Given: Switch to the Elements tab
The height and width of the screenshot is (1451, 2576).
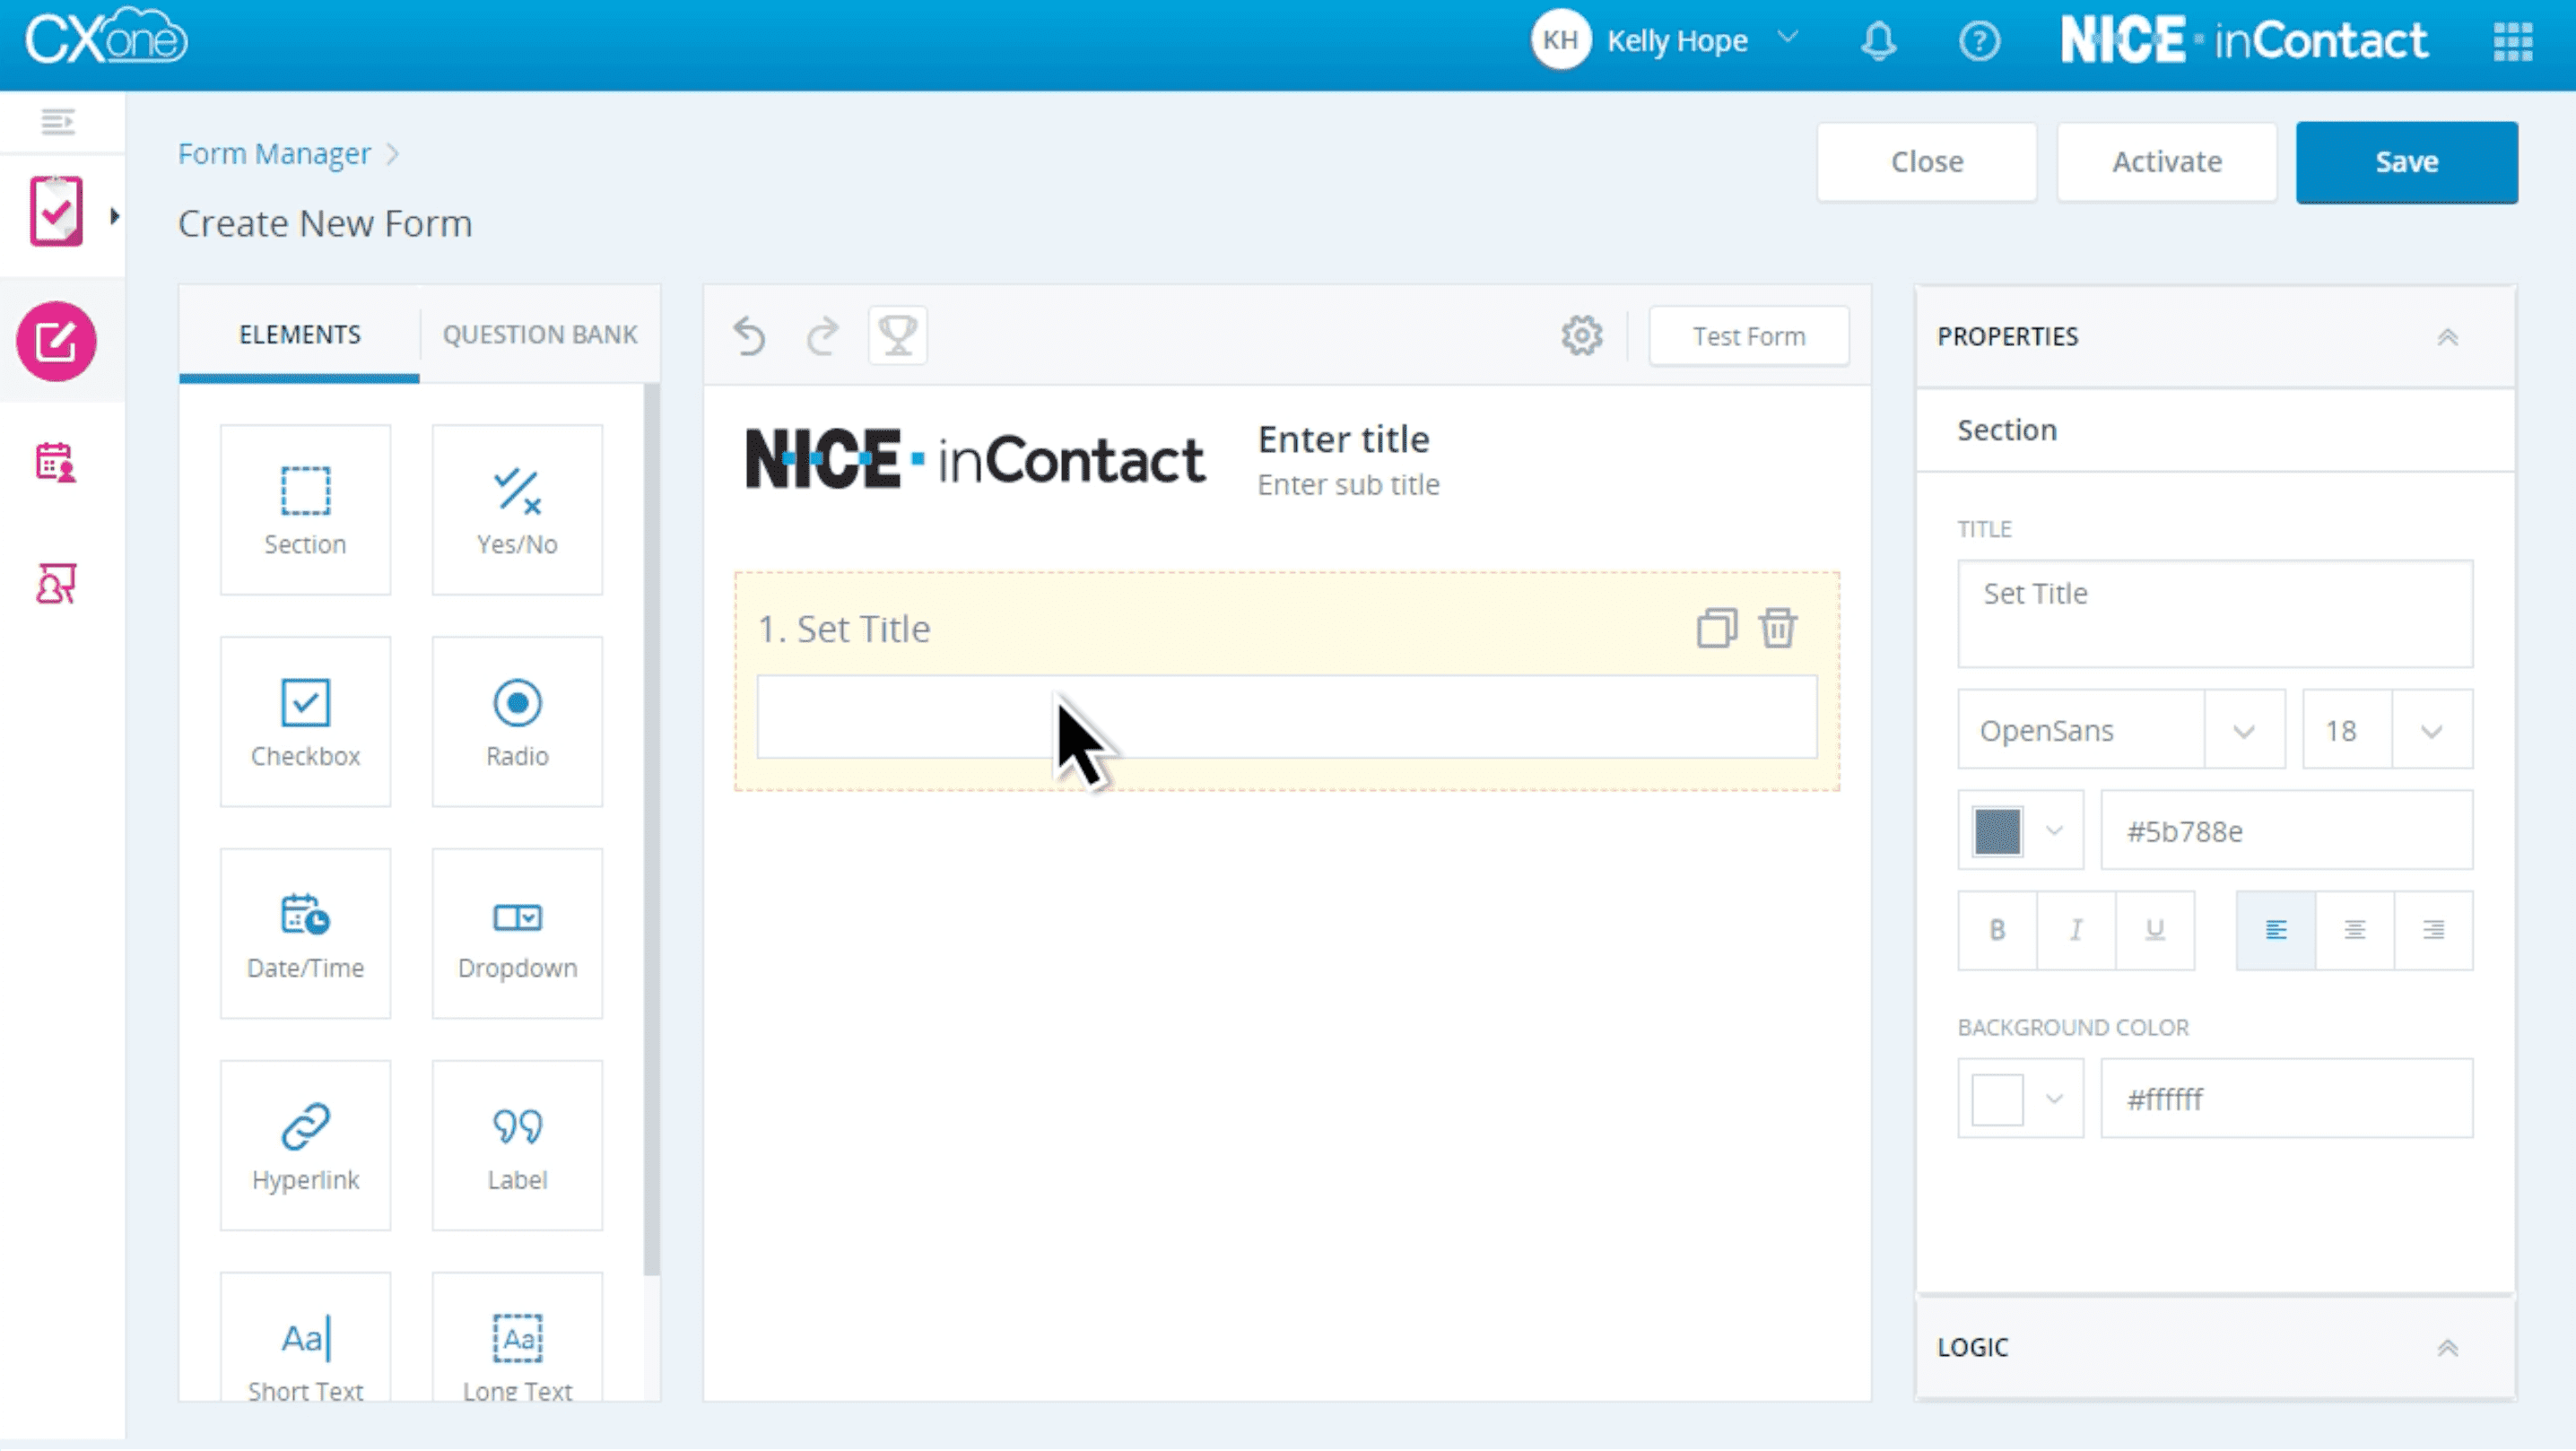Looking at the screenshot, I should [300, 335].
